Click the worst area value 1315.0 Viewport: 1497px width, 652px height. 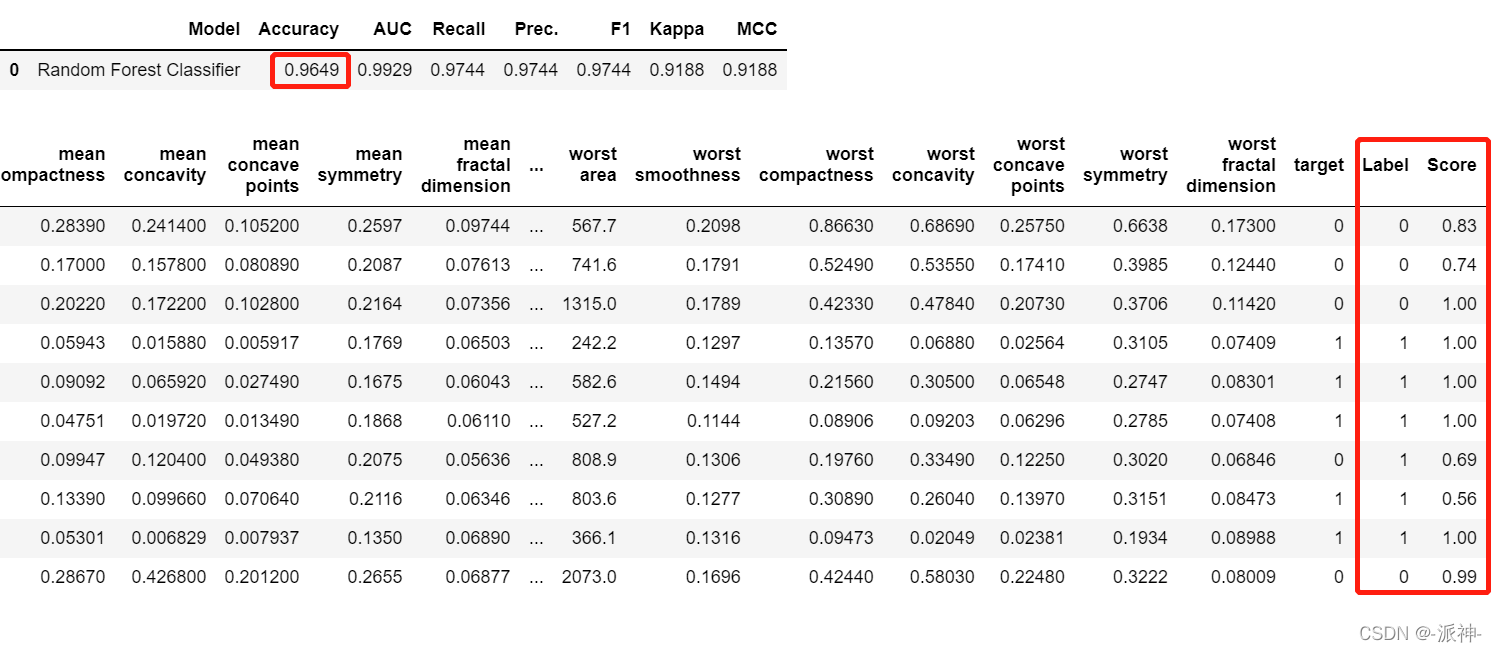tap(589, 304)
